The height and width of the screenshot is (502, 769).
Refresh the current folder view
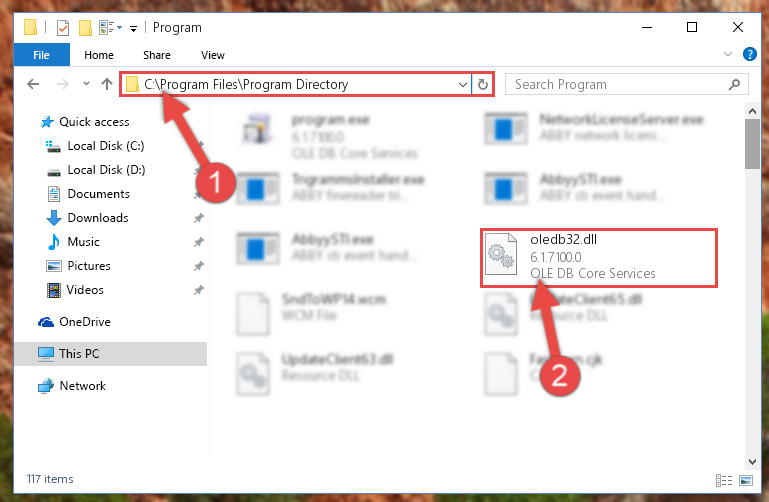click(483, 84)
